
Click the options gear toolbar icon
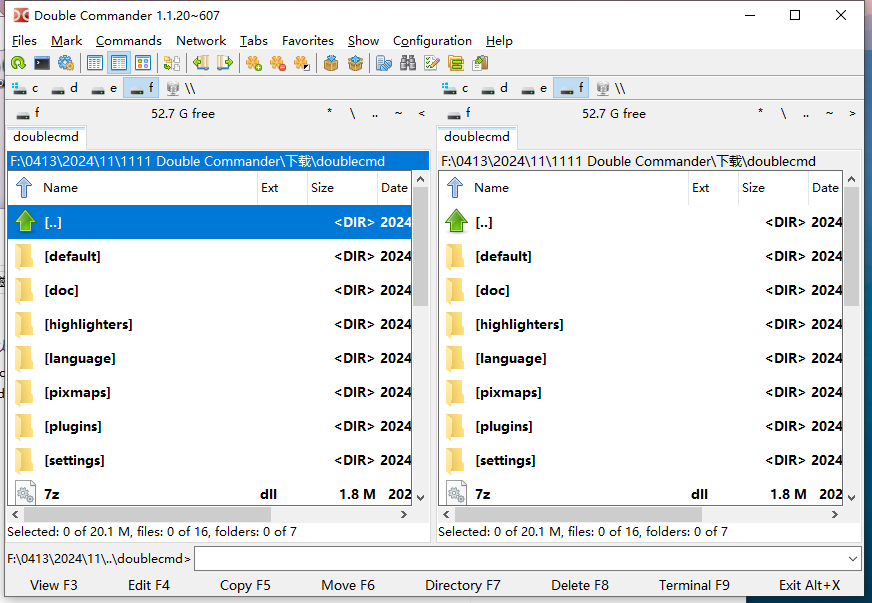66,63
